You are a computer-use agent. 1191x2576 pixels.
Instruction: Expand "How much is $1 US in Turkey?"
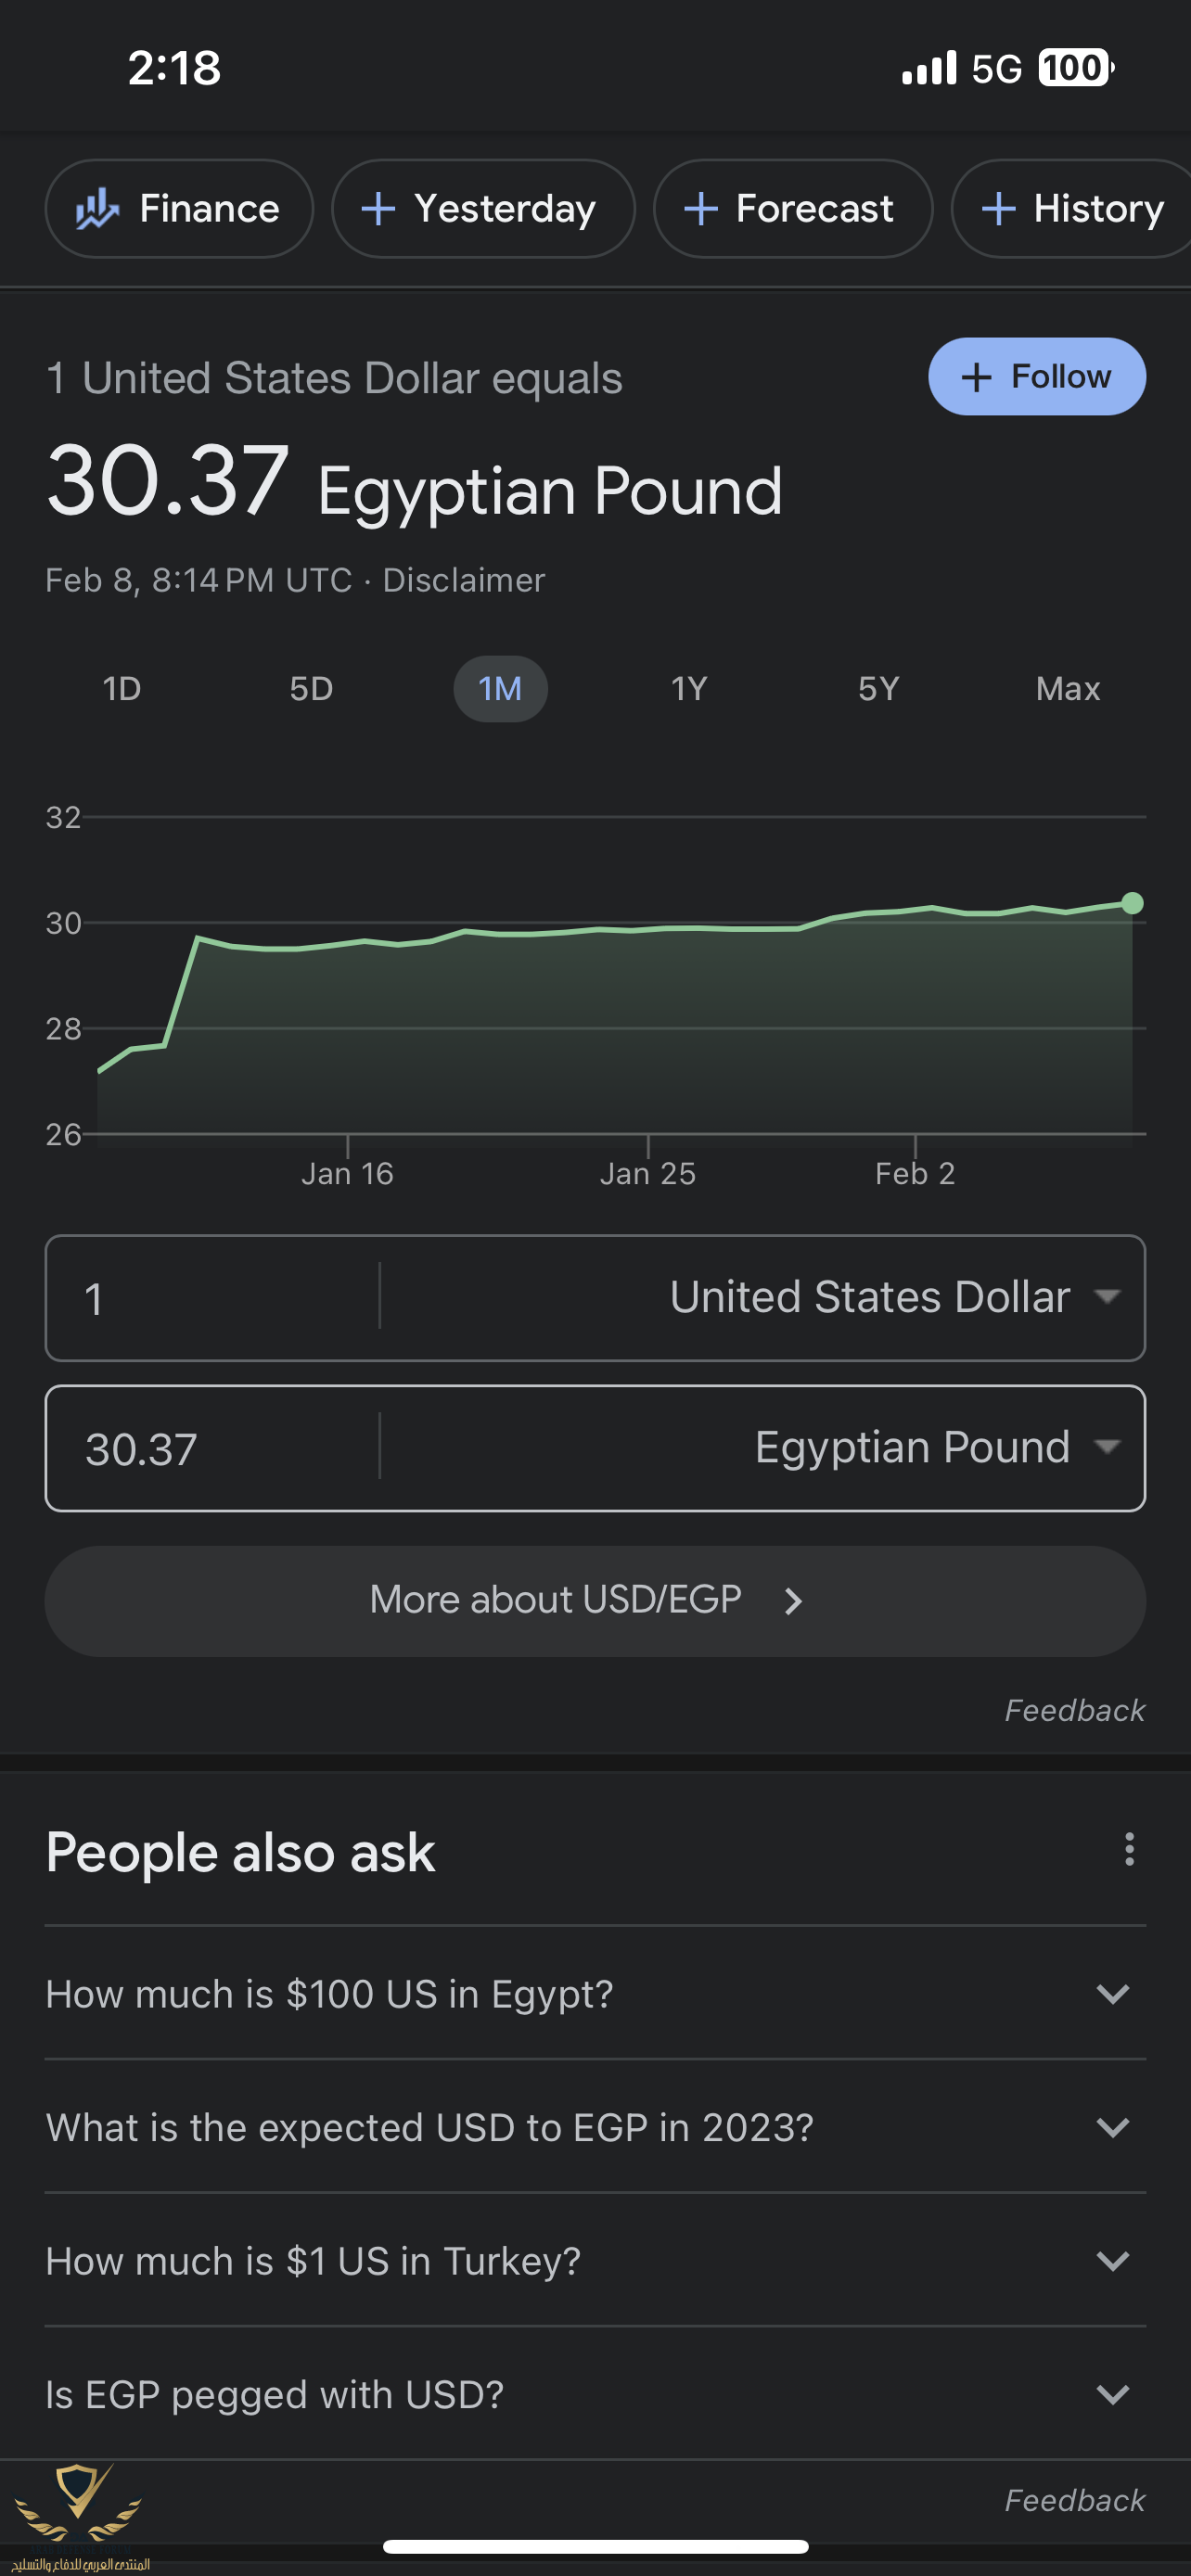(595, 2260)
